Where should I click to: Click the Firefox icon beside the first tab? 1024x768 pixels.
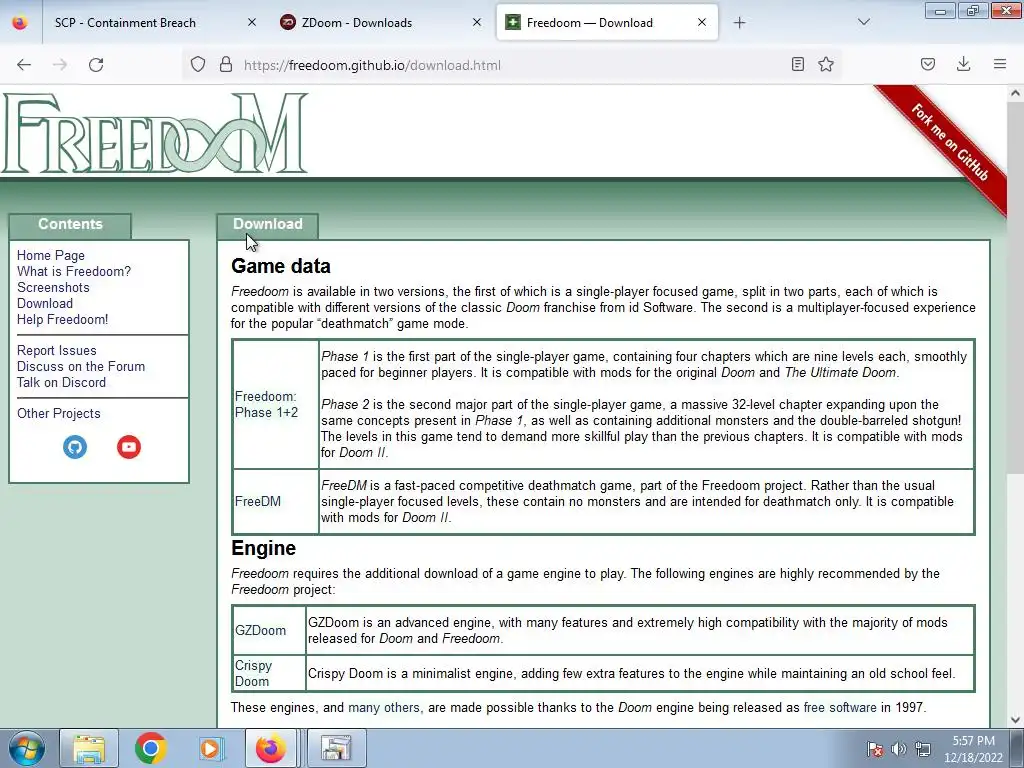click(20, 23)
